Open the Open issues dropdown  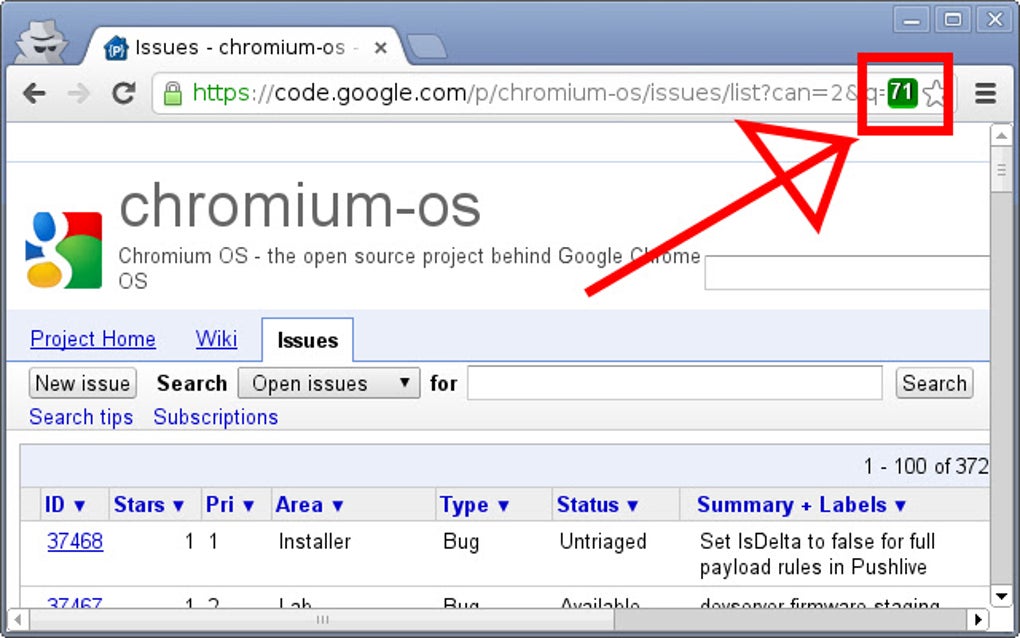click(328, 383)
